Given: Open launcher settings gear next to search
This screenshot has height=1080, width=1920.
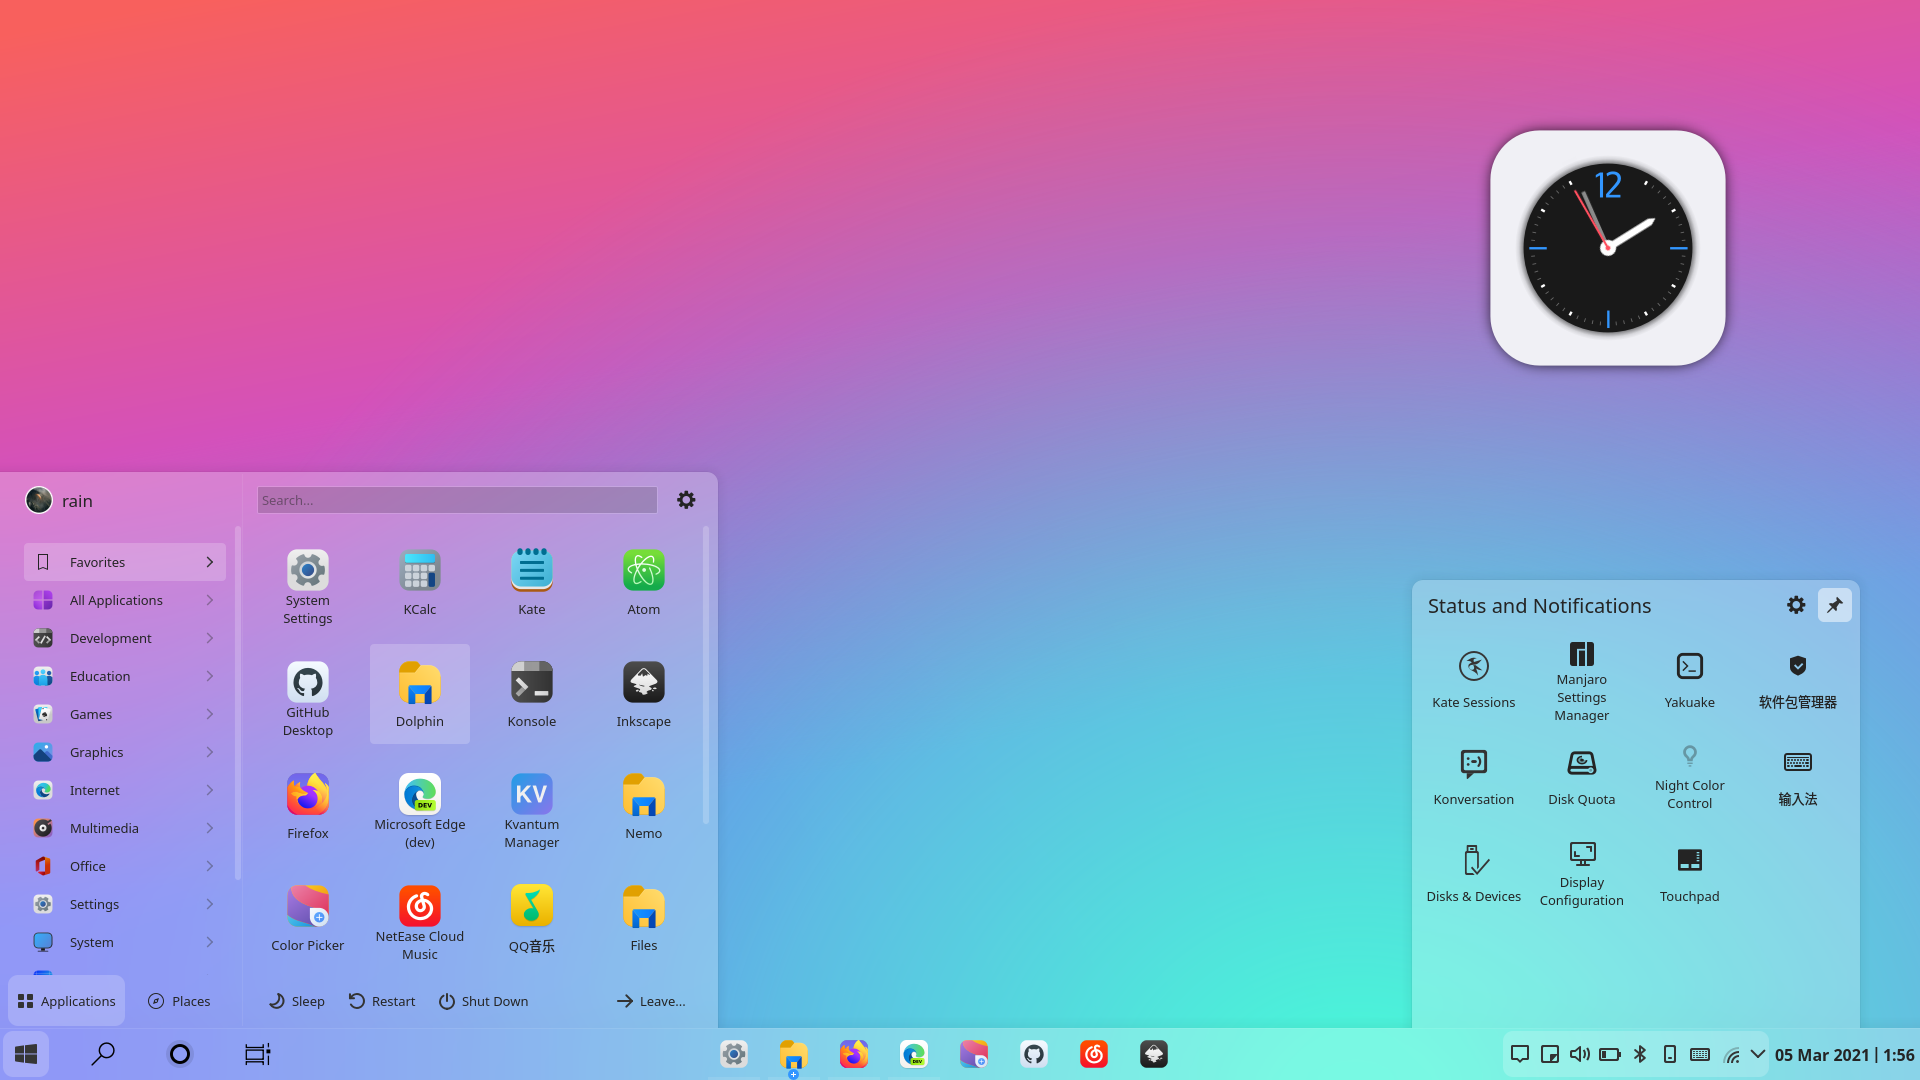Looking at the screenshot, I should tap(686, 500).
